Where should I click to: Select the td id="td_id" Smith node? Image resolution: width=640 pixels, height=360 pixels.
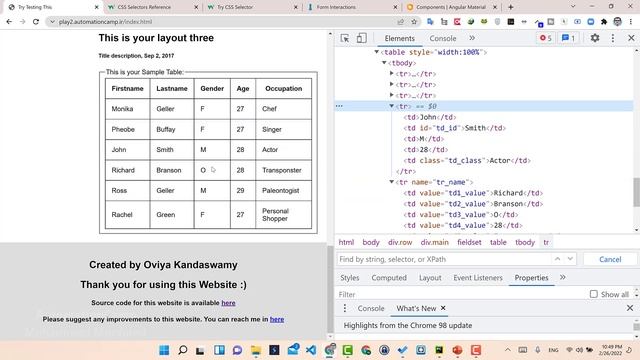(454, 128)
